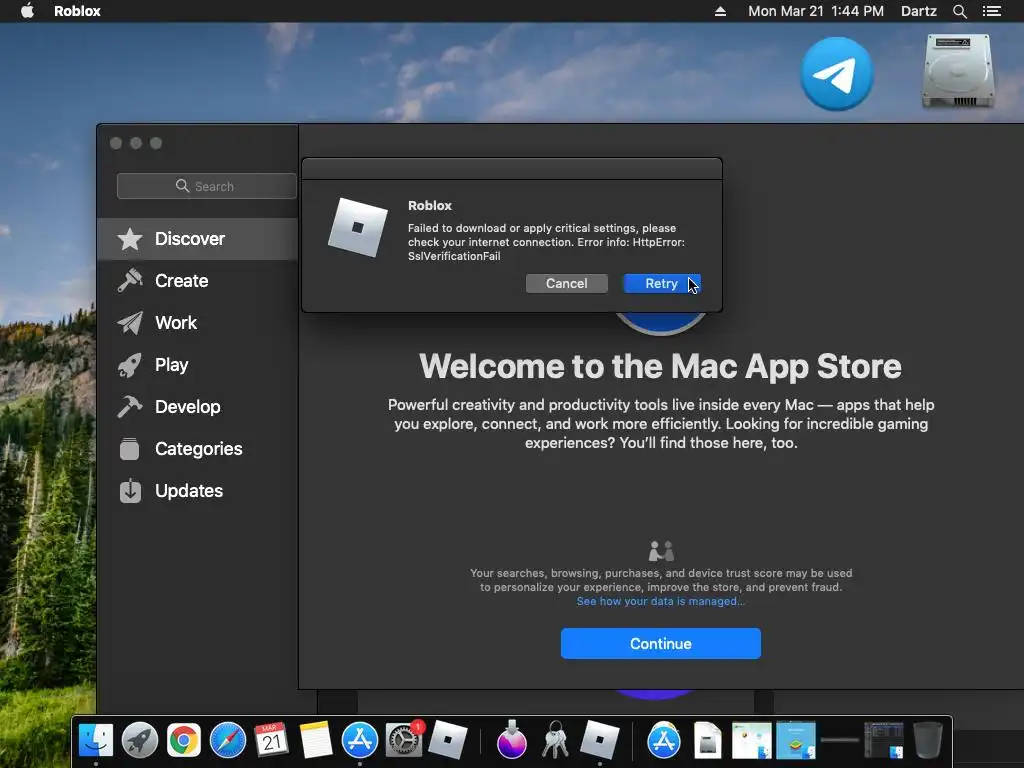Open the Telegram icon on the desktop
This screenshot has height=768, width=1024.
pyautogui.click(x=837, y=74)
